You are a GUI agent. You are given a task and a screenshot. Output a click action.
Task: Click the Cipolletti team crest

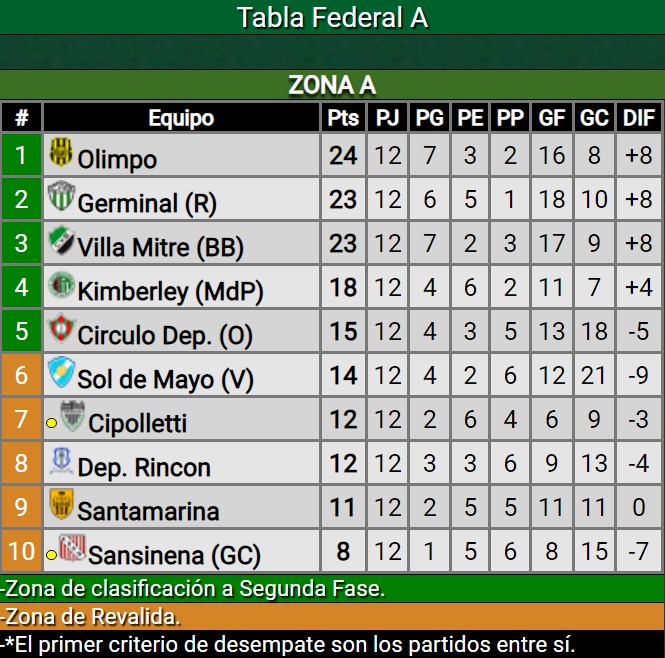click(72, 416)
